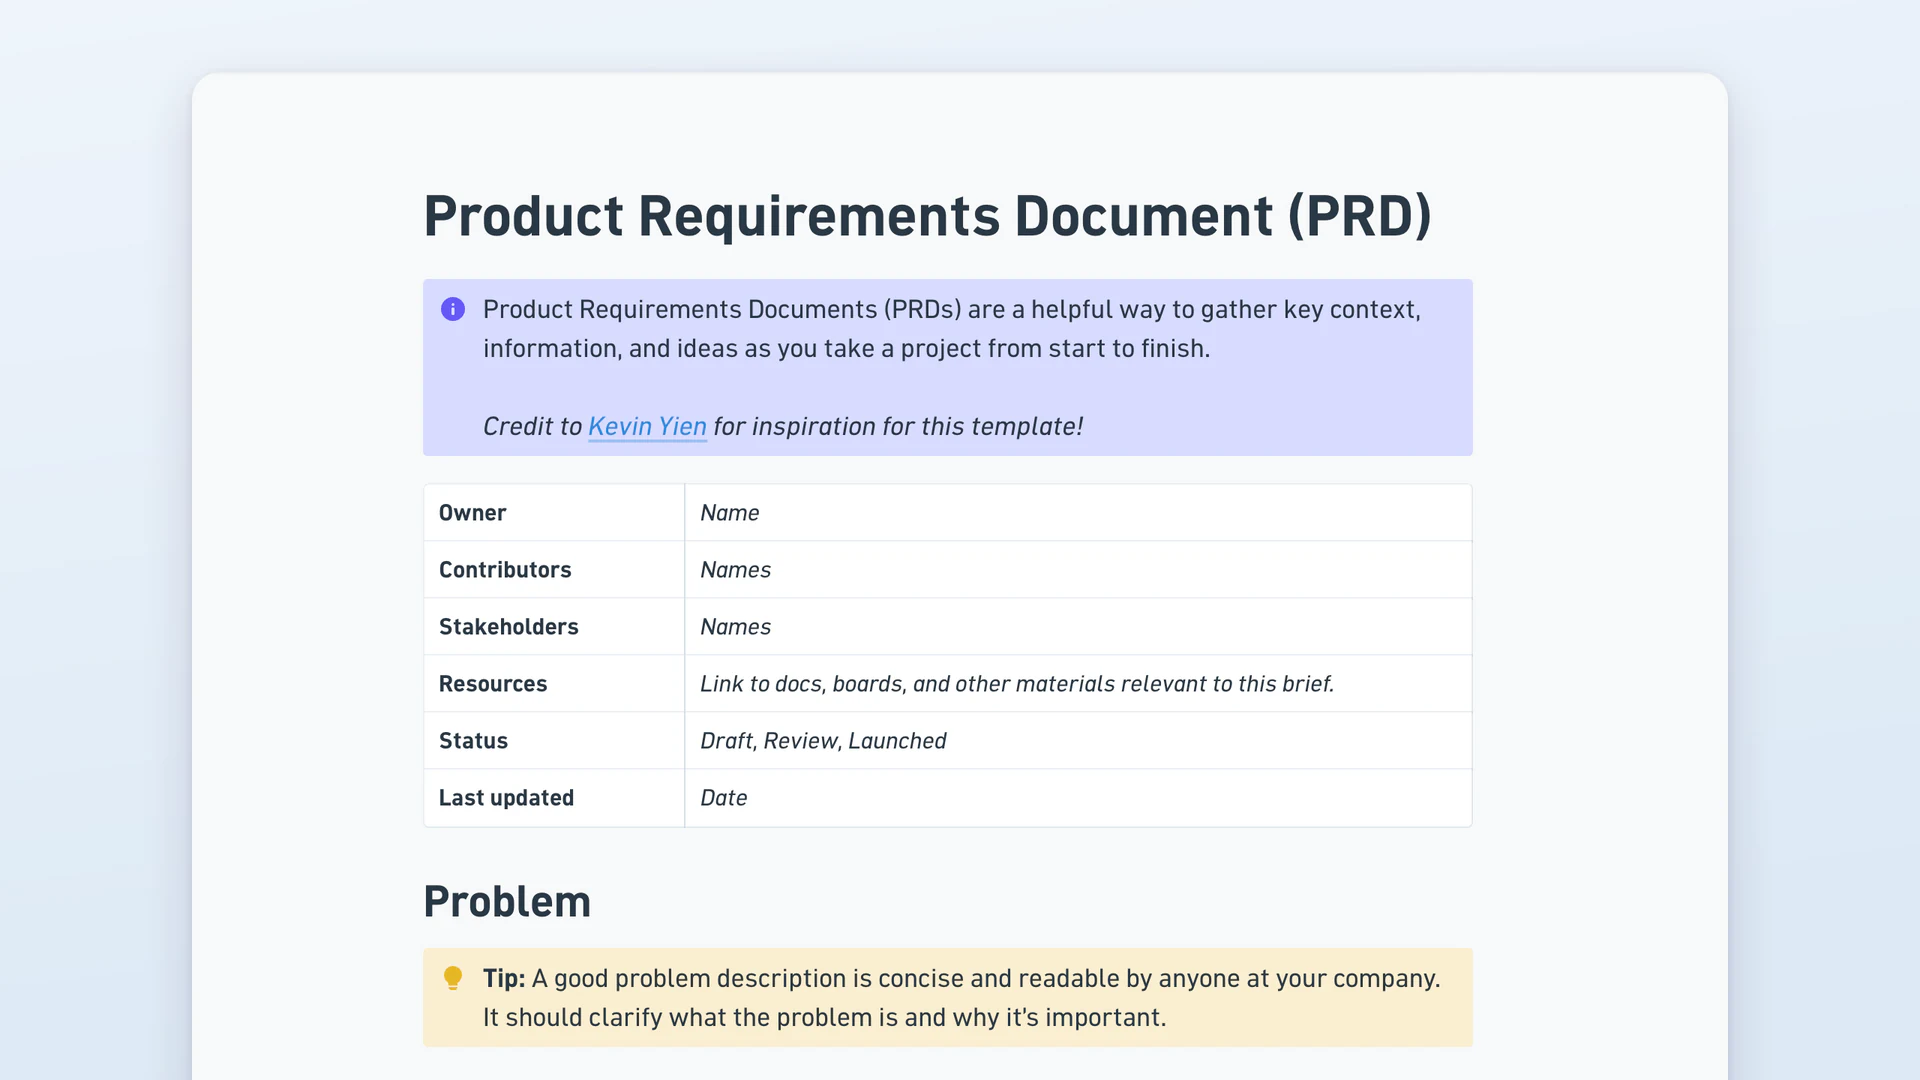Click the text 'Product Requirements Documents (PRDs) are a helpful'

tap(952, 309)
